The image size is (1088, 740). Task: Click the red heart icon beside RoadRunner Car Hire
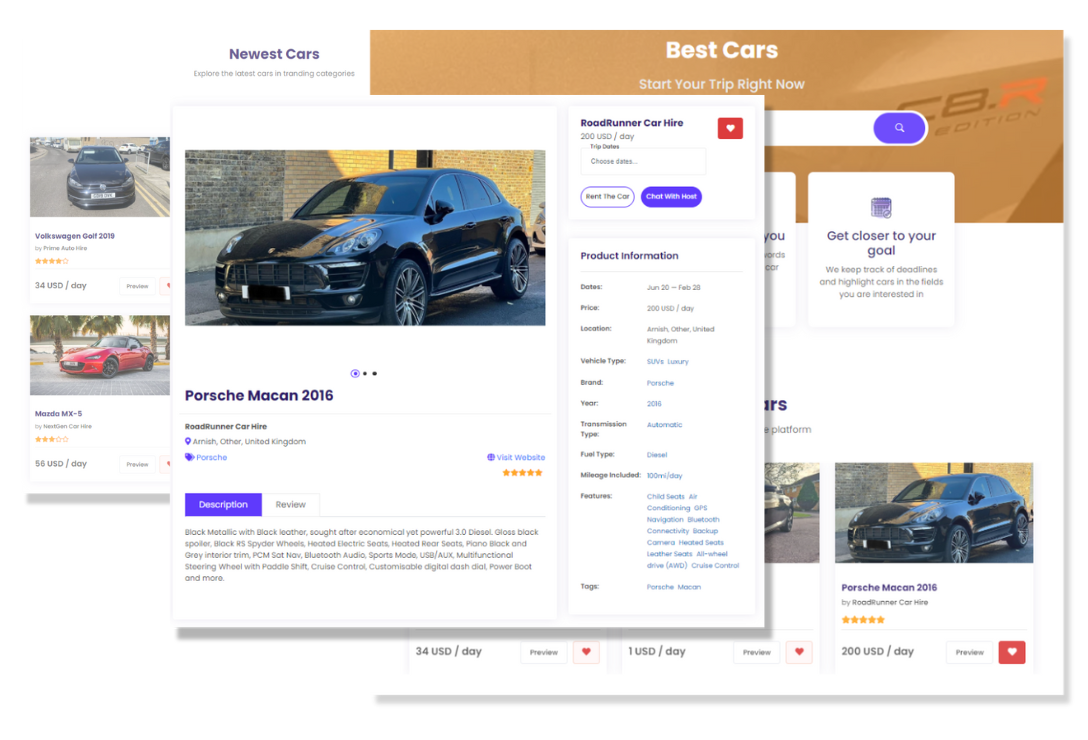point(730,128)
